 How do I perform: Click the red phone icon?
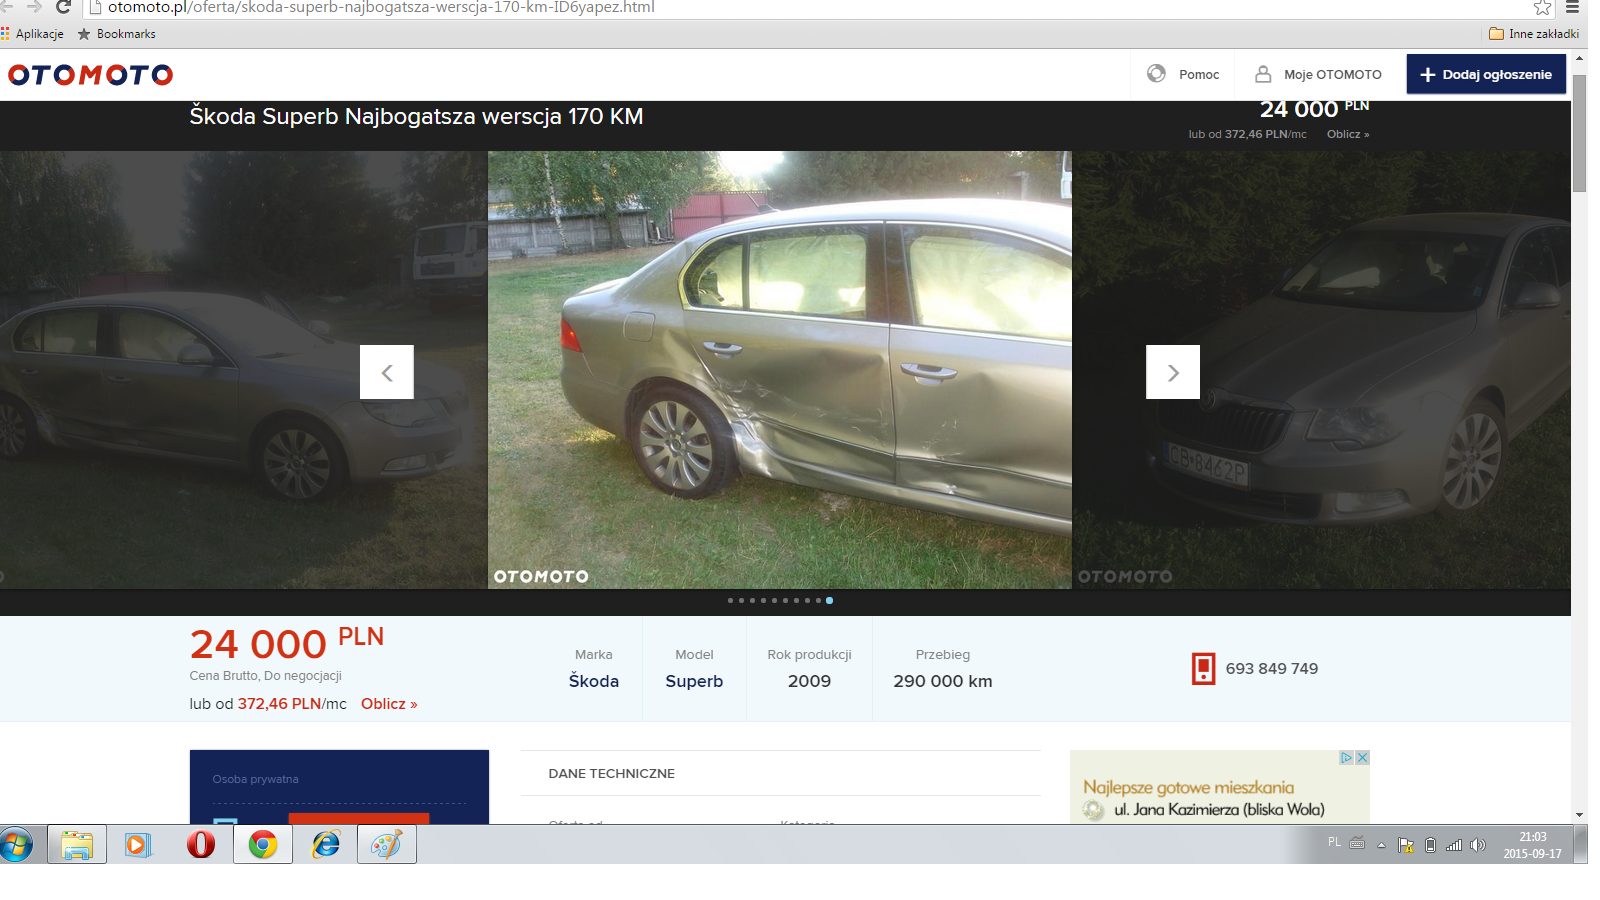click(x=1203, y=668)
